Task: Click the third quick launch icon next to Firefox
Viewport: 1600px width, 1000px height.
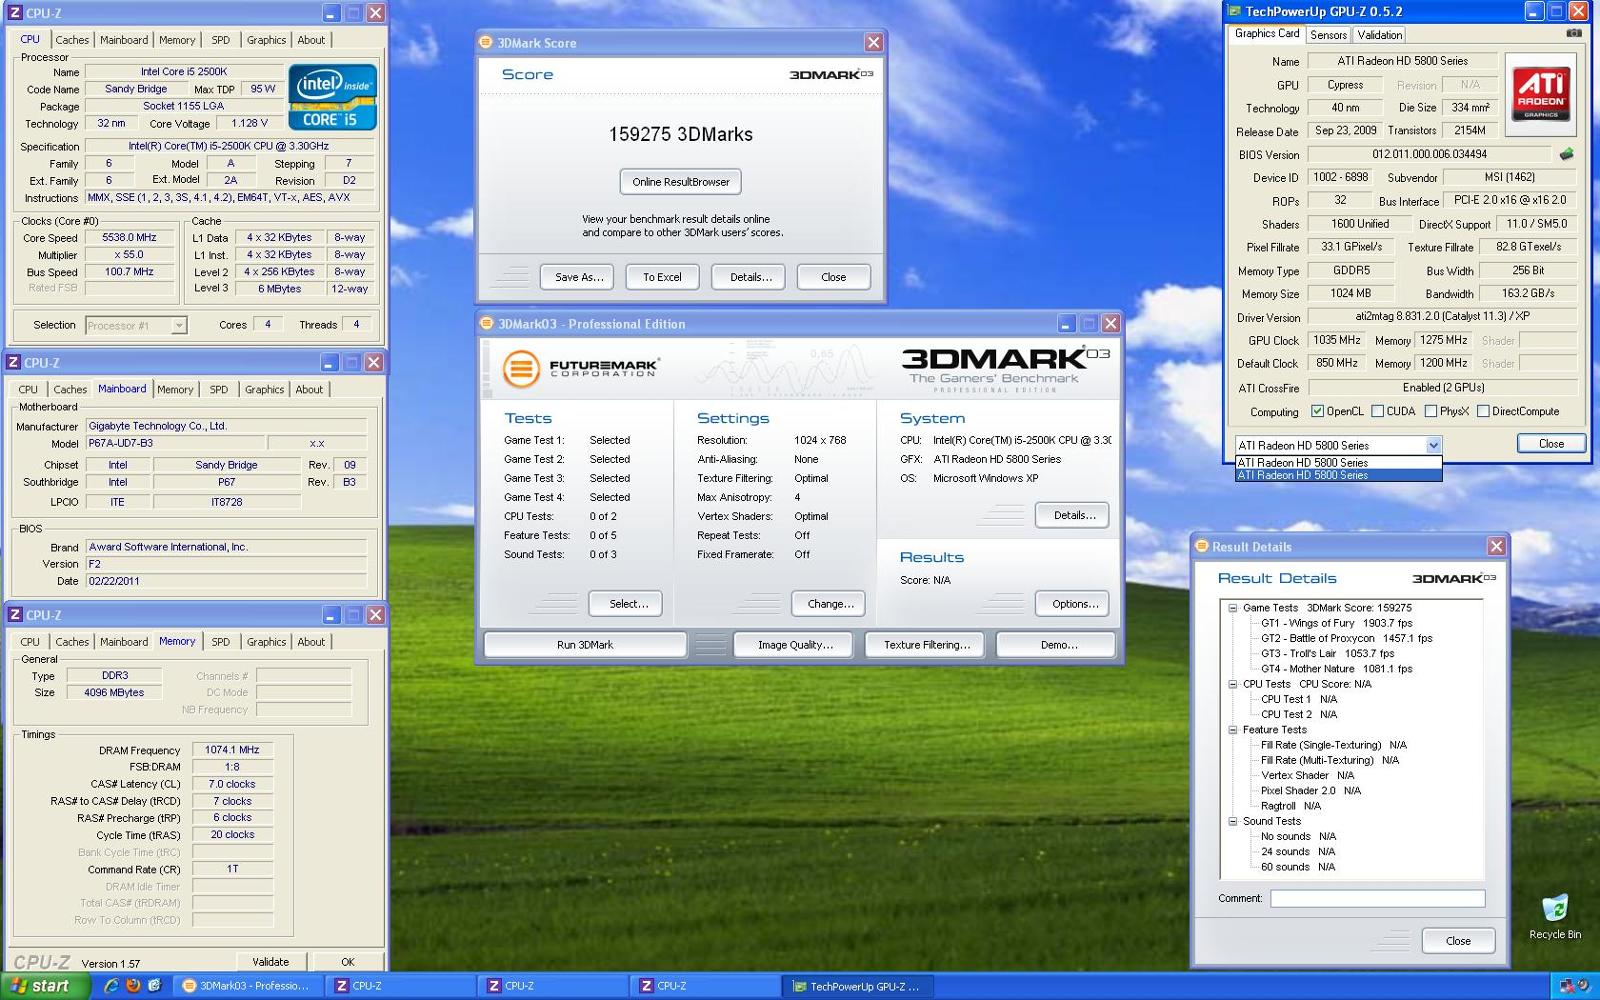Action: click(x=154, y=986)
